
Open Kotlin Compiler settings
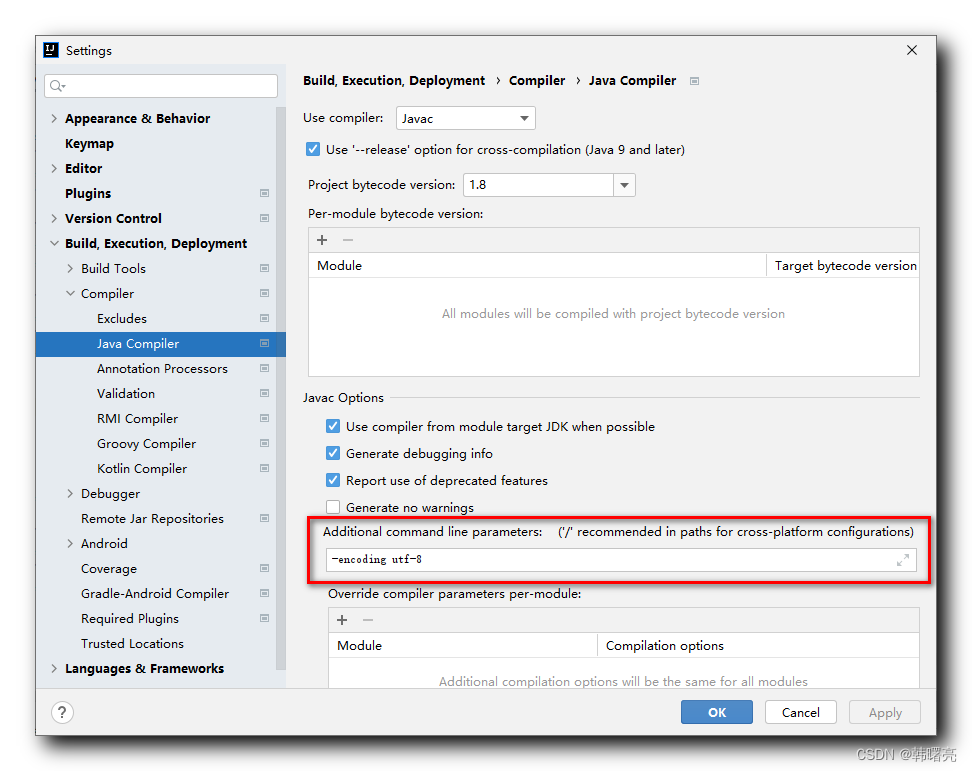pos(142,469)
